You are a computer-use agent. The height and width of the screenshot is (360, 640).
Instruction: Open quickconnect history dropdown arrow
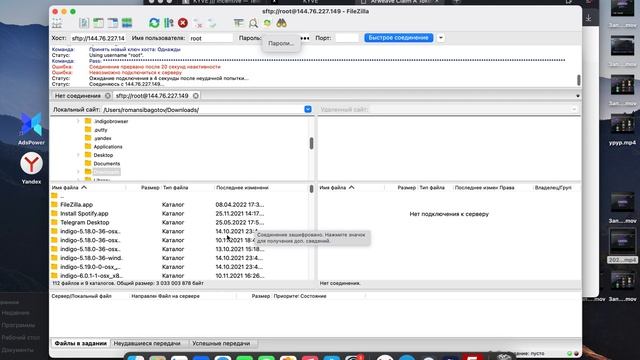pos(441,38)
